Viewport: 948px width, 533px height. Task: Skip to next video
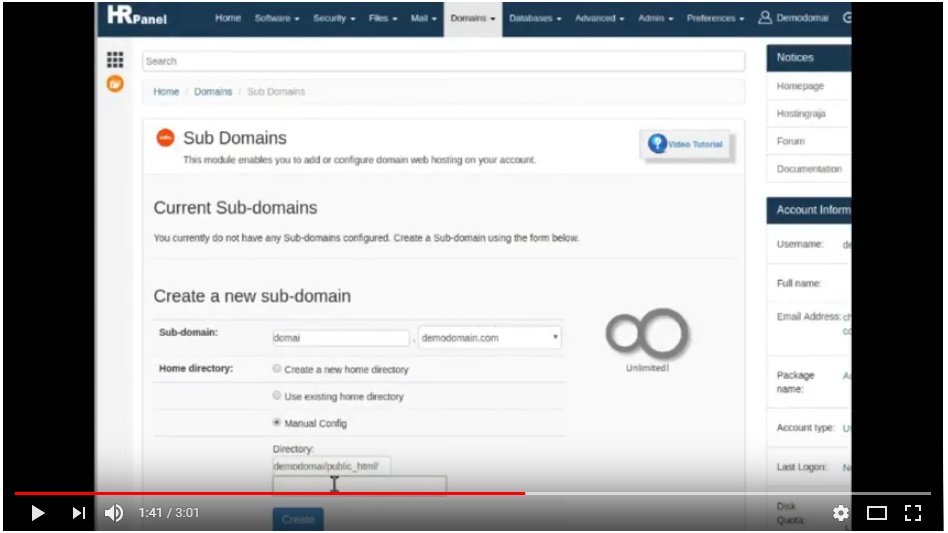(79, 513)
